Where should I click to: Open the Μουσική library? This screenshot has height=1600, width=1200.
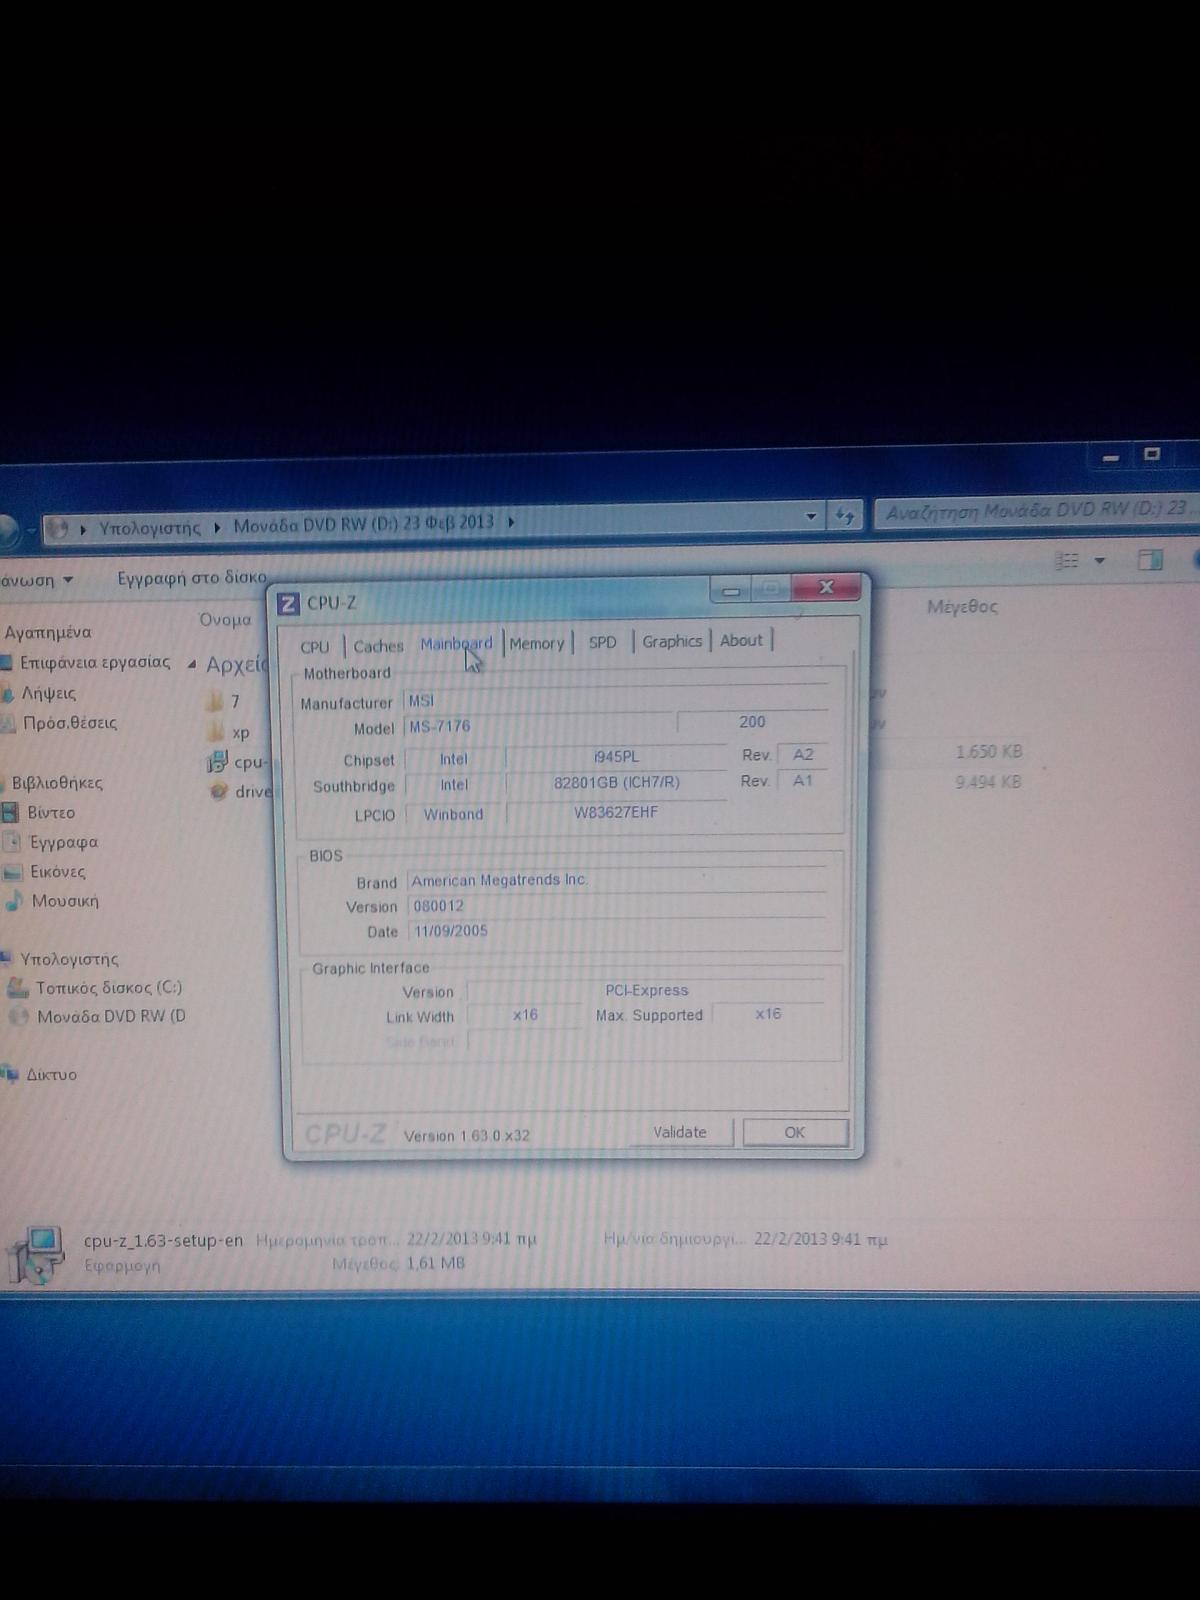coord(65,901)
